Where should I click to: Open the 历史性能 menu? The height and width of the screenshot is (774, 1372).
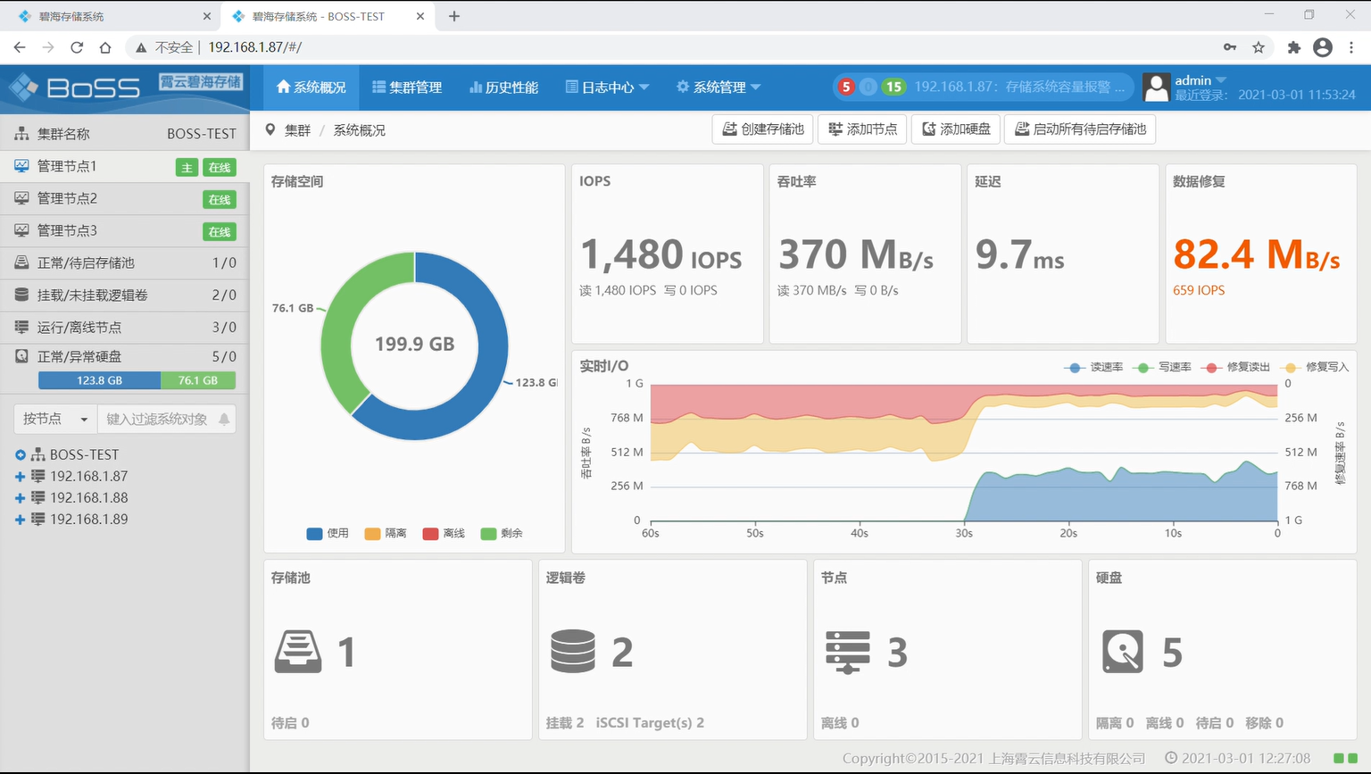point(504,87)
